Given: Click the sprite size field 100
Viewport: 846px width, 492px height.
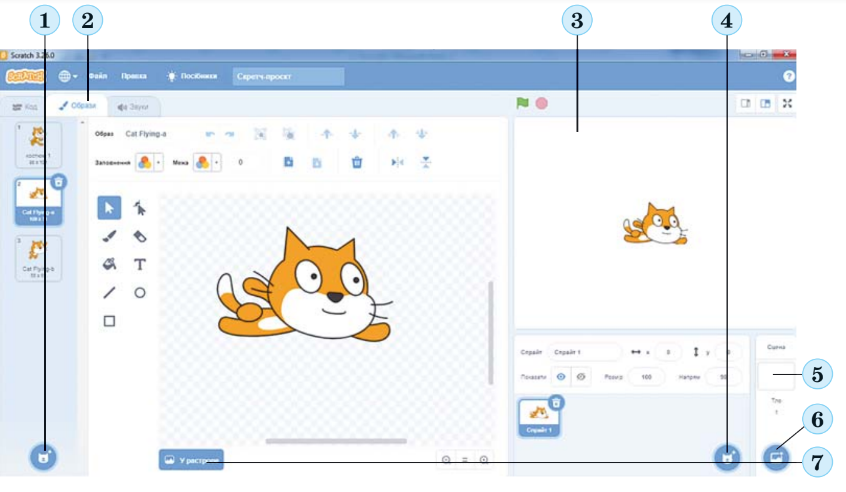Looking at the screenshot, I should [x=646, y=377].
